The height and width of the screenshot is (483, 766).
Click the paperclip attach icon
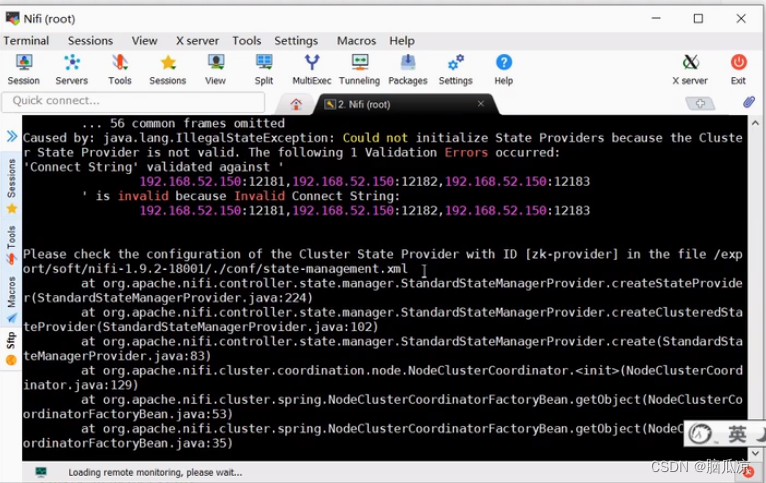point(748,102)
